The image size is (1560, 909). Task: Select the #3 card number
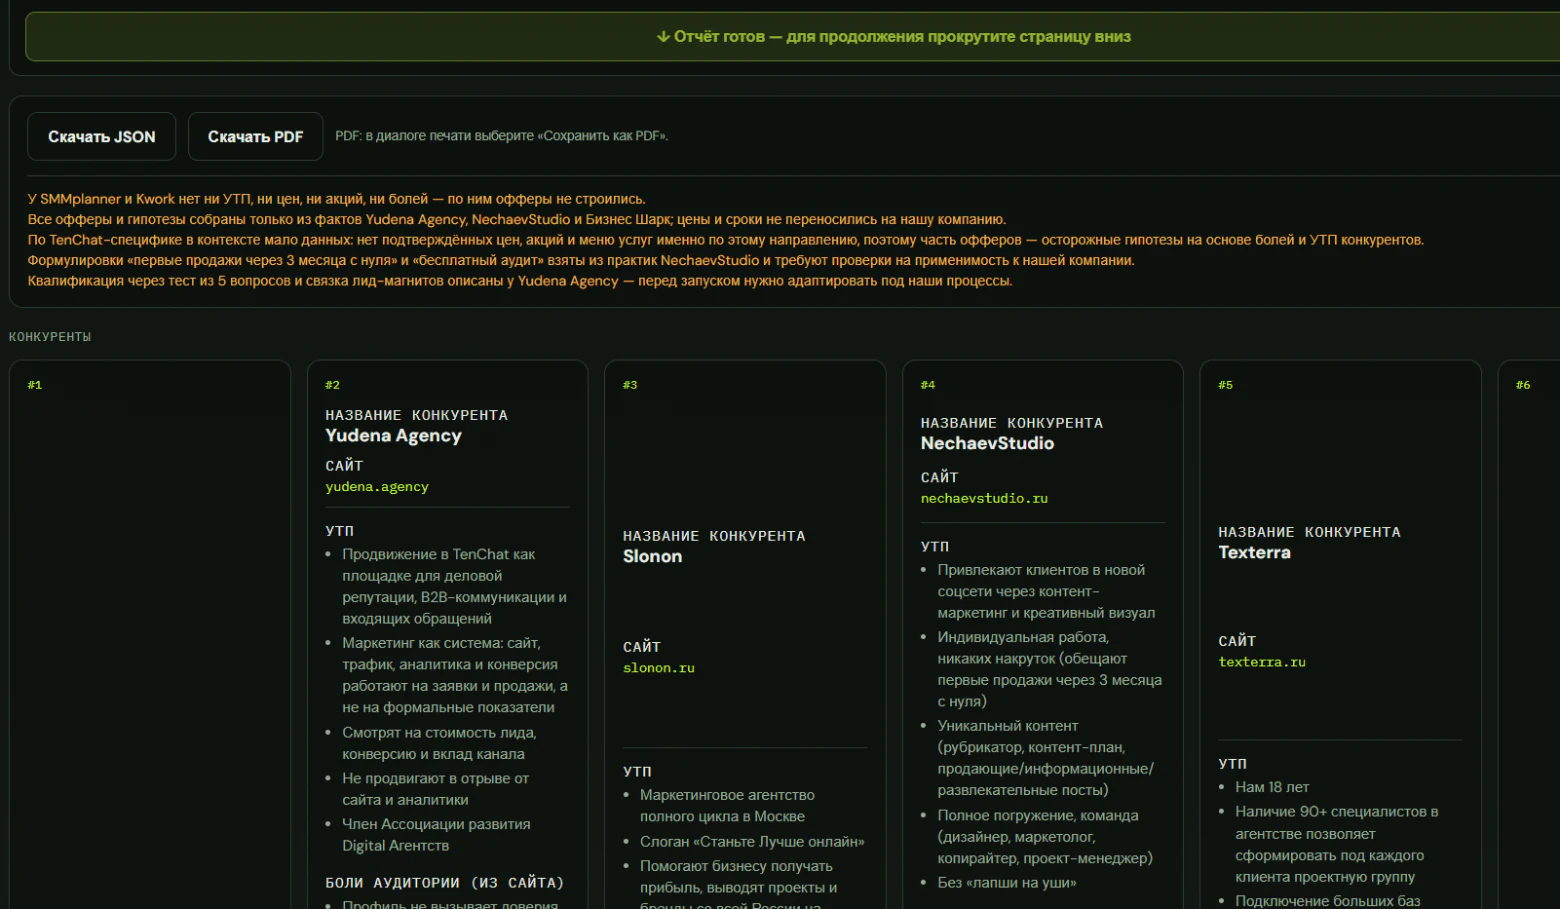(x=630, y=385)
